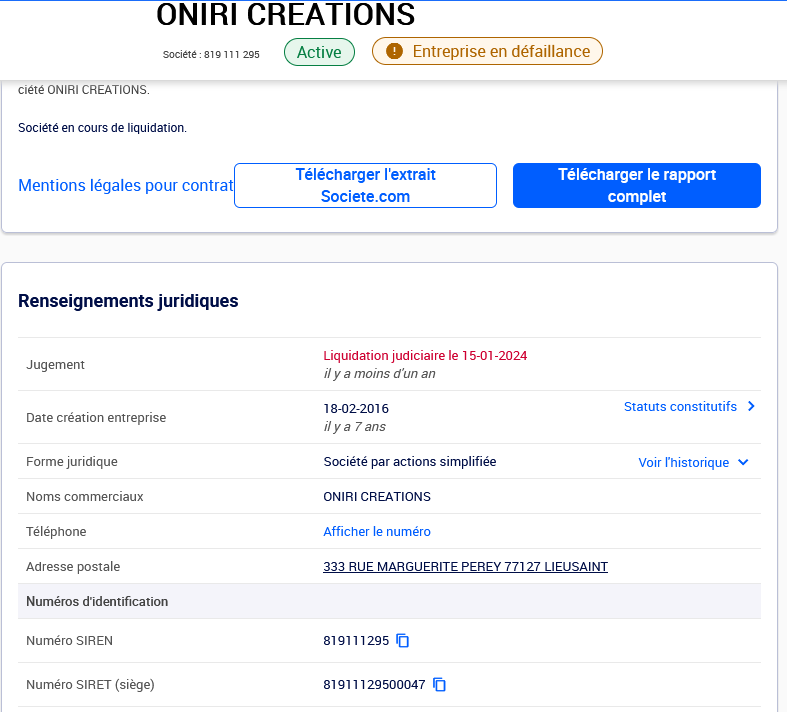The image size is (787, 712).
Task: Click the Jugement row label
Action: point(55,365)
